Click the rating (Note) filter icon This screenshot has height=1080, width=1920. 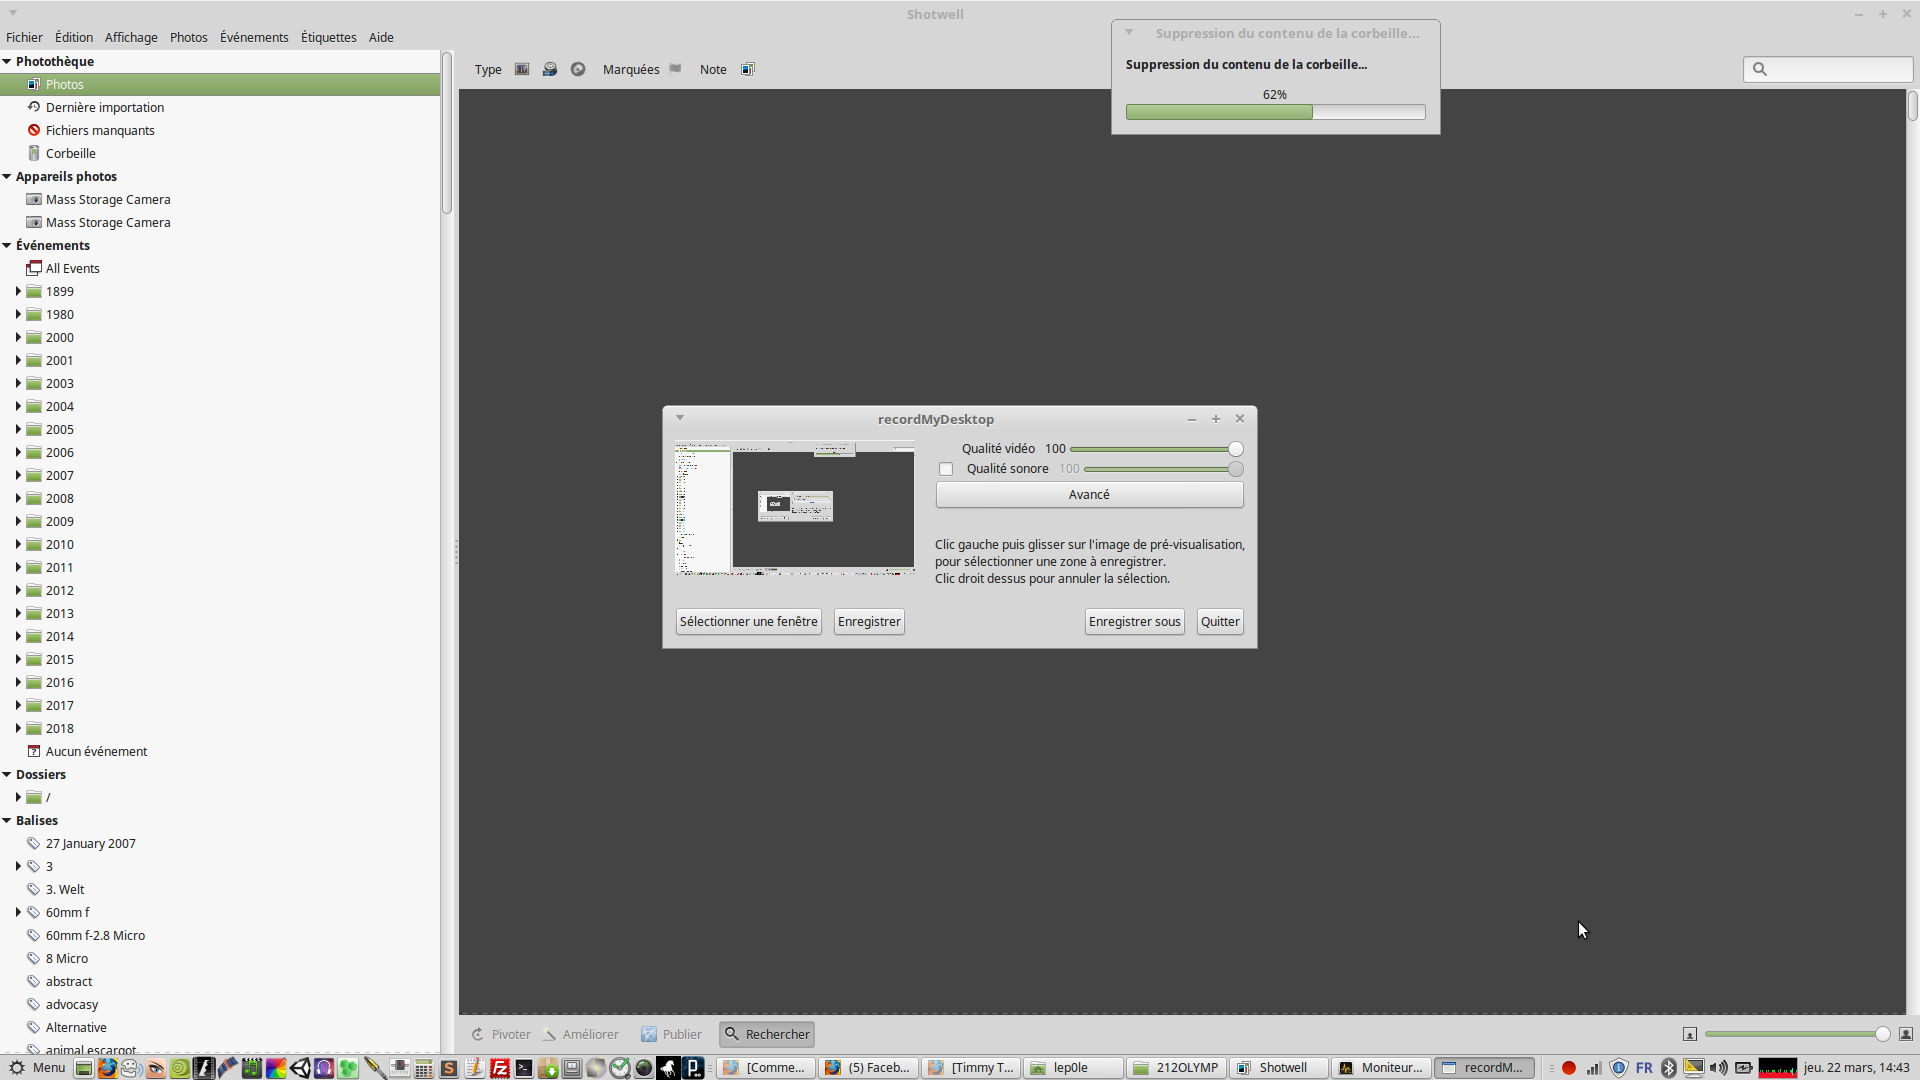(x=747, y=69)
